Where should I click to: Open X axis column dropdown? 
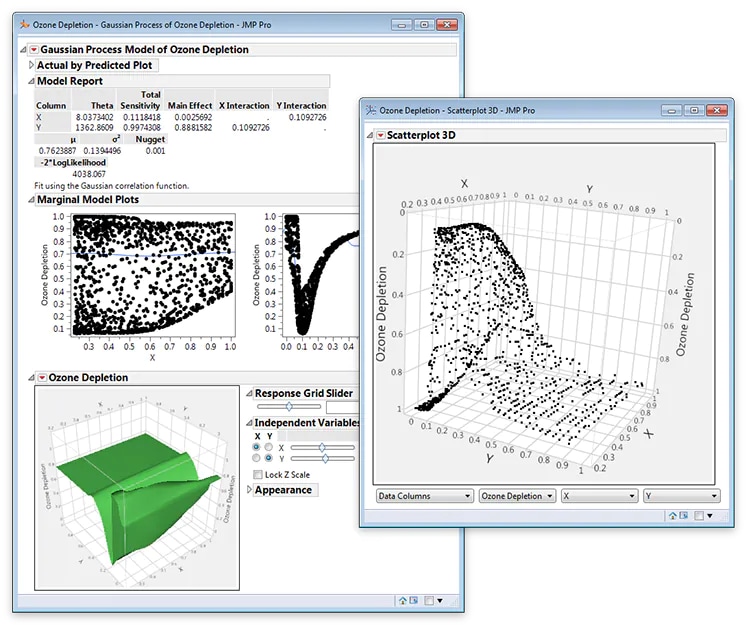tap(599, 496)
